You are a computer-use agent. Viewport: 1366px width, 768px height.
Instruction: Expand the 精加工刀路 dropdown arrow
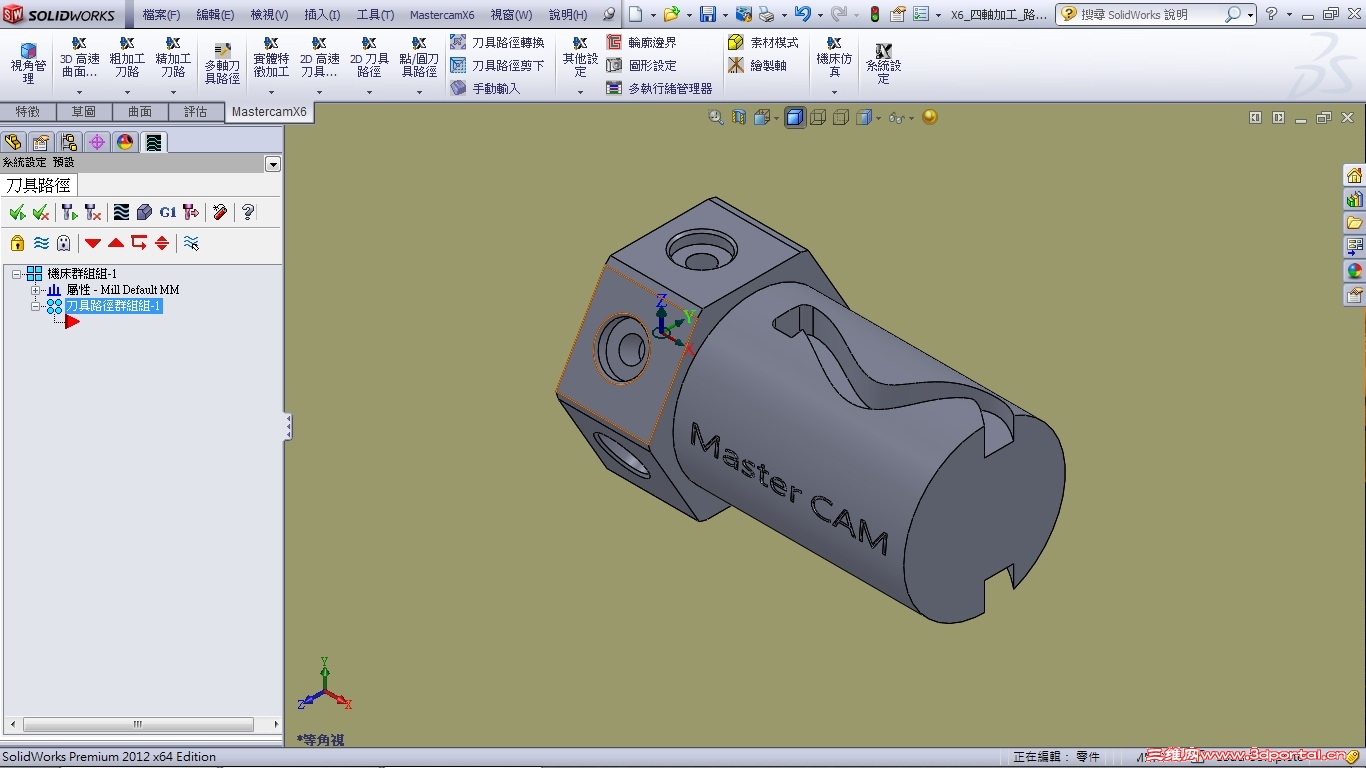(173, 92)
